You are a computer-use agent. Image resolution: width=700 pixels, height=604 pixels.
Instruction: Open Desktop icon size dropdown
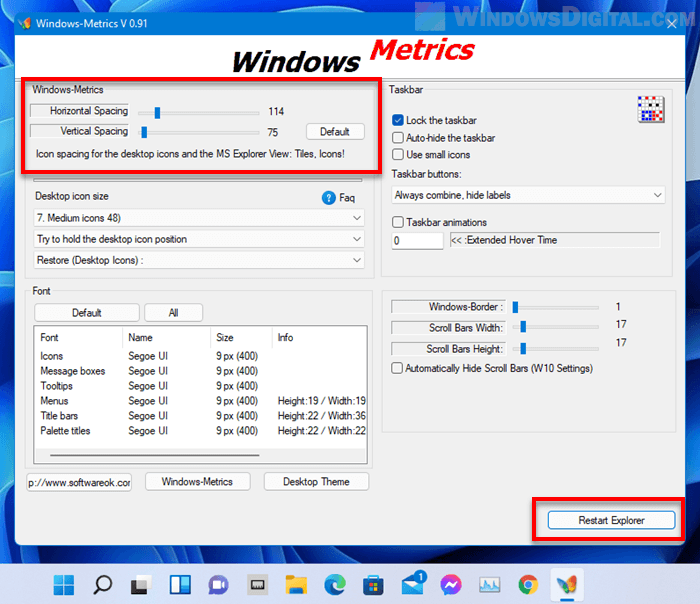tap(199, 218)
